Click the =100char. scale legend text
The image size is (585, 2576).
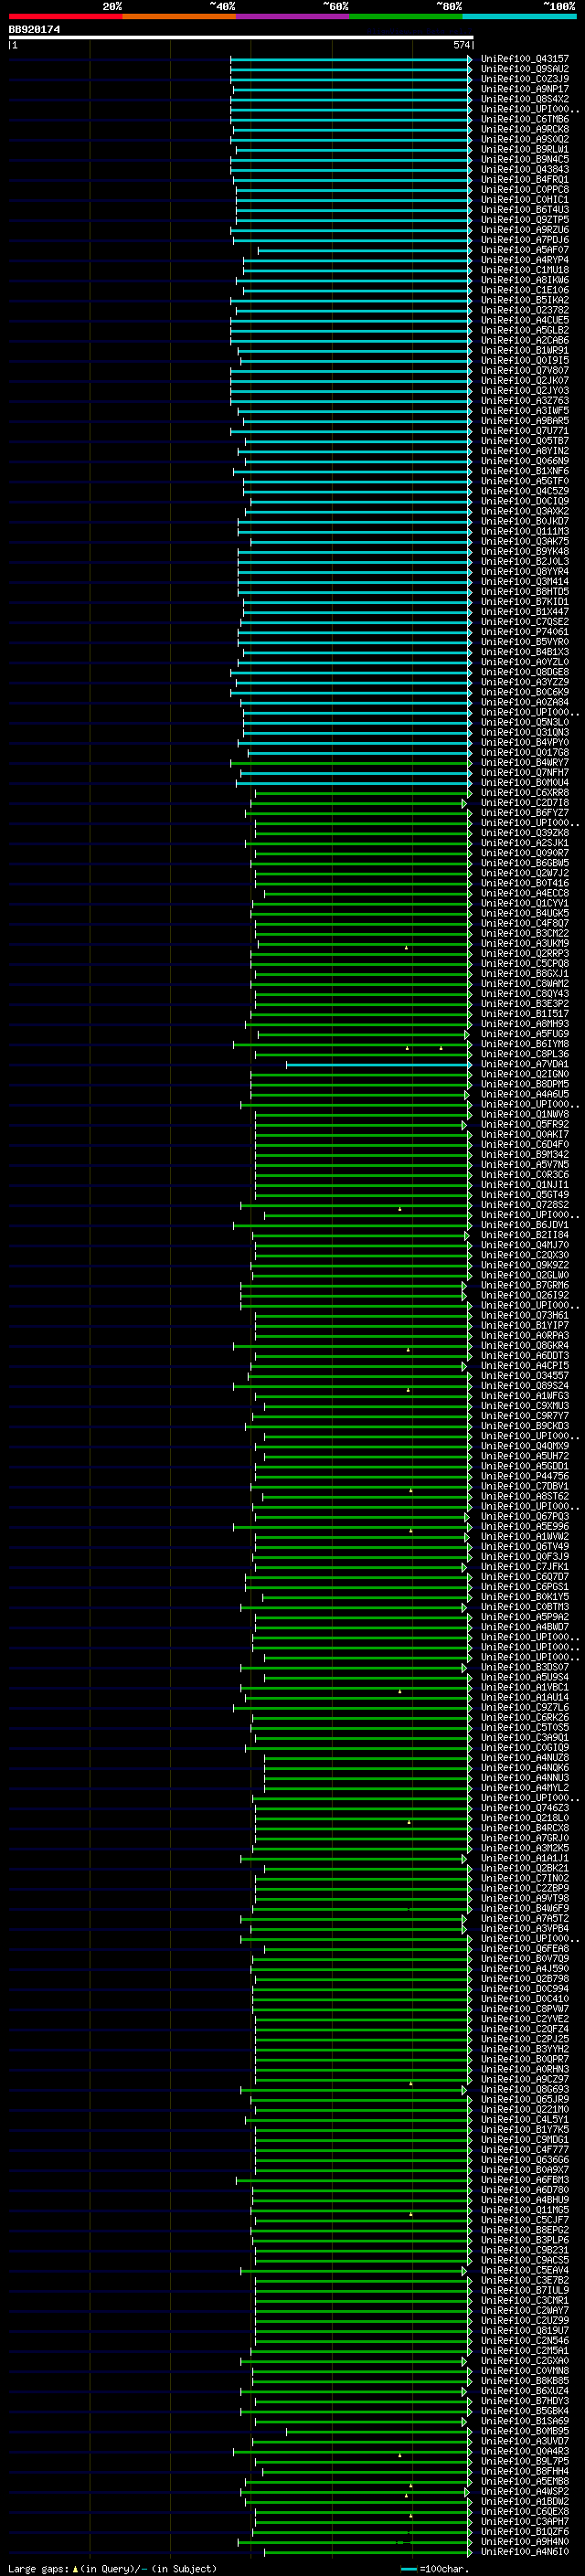(x=444, y=2568)
